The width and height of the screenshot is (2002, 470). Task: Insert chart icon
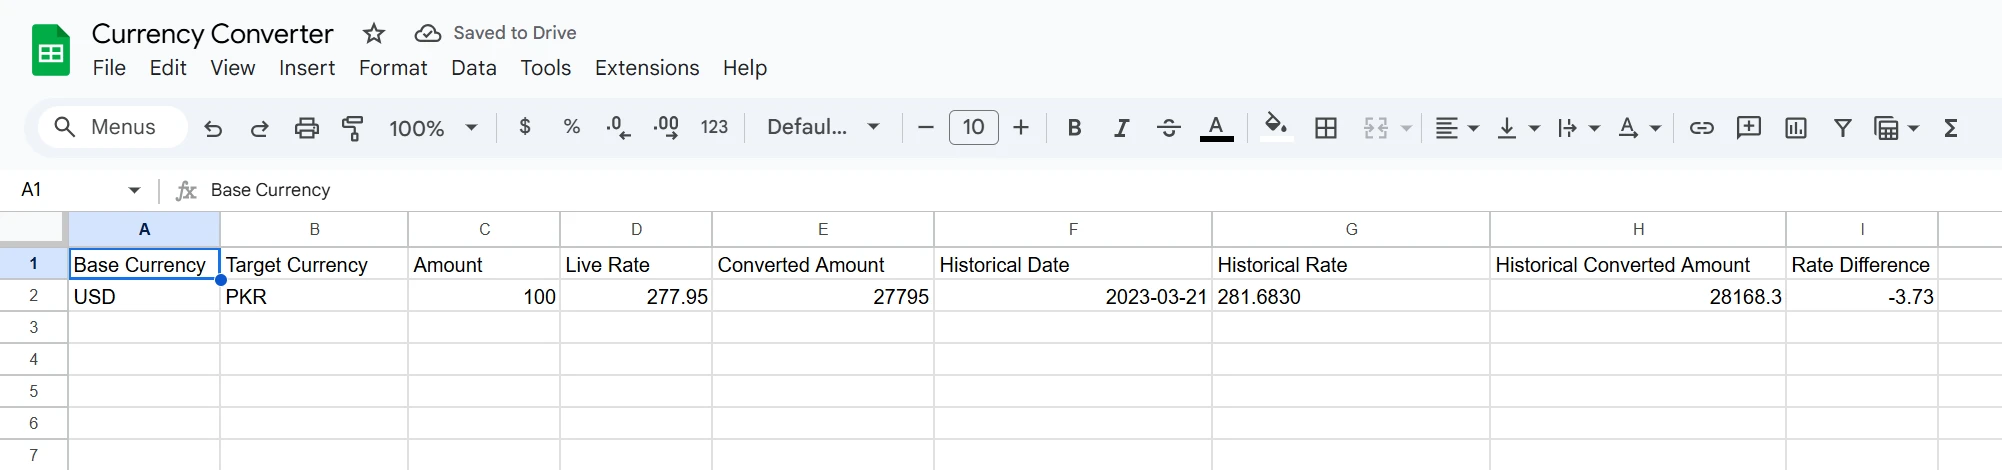click(1796, 128)
